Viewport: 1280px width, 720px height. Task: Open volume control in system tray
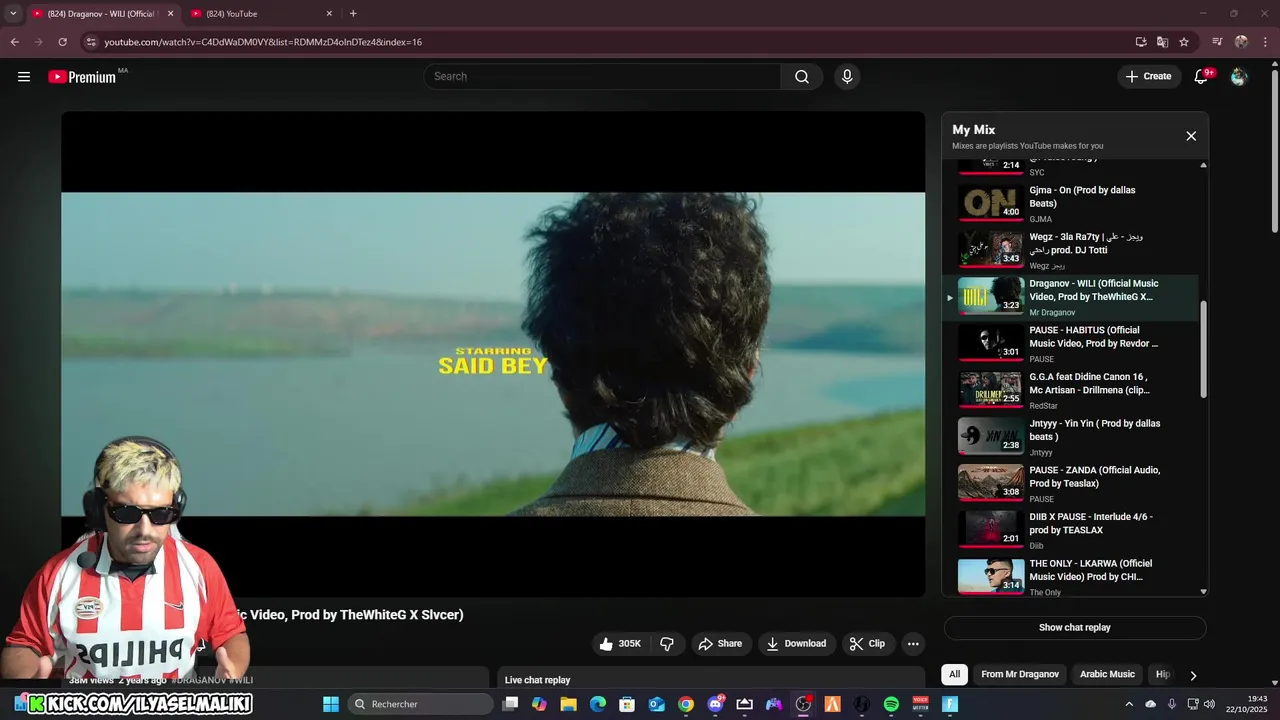pyautogui.click(x=1209, y=704)
